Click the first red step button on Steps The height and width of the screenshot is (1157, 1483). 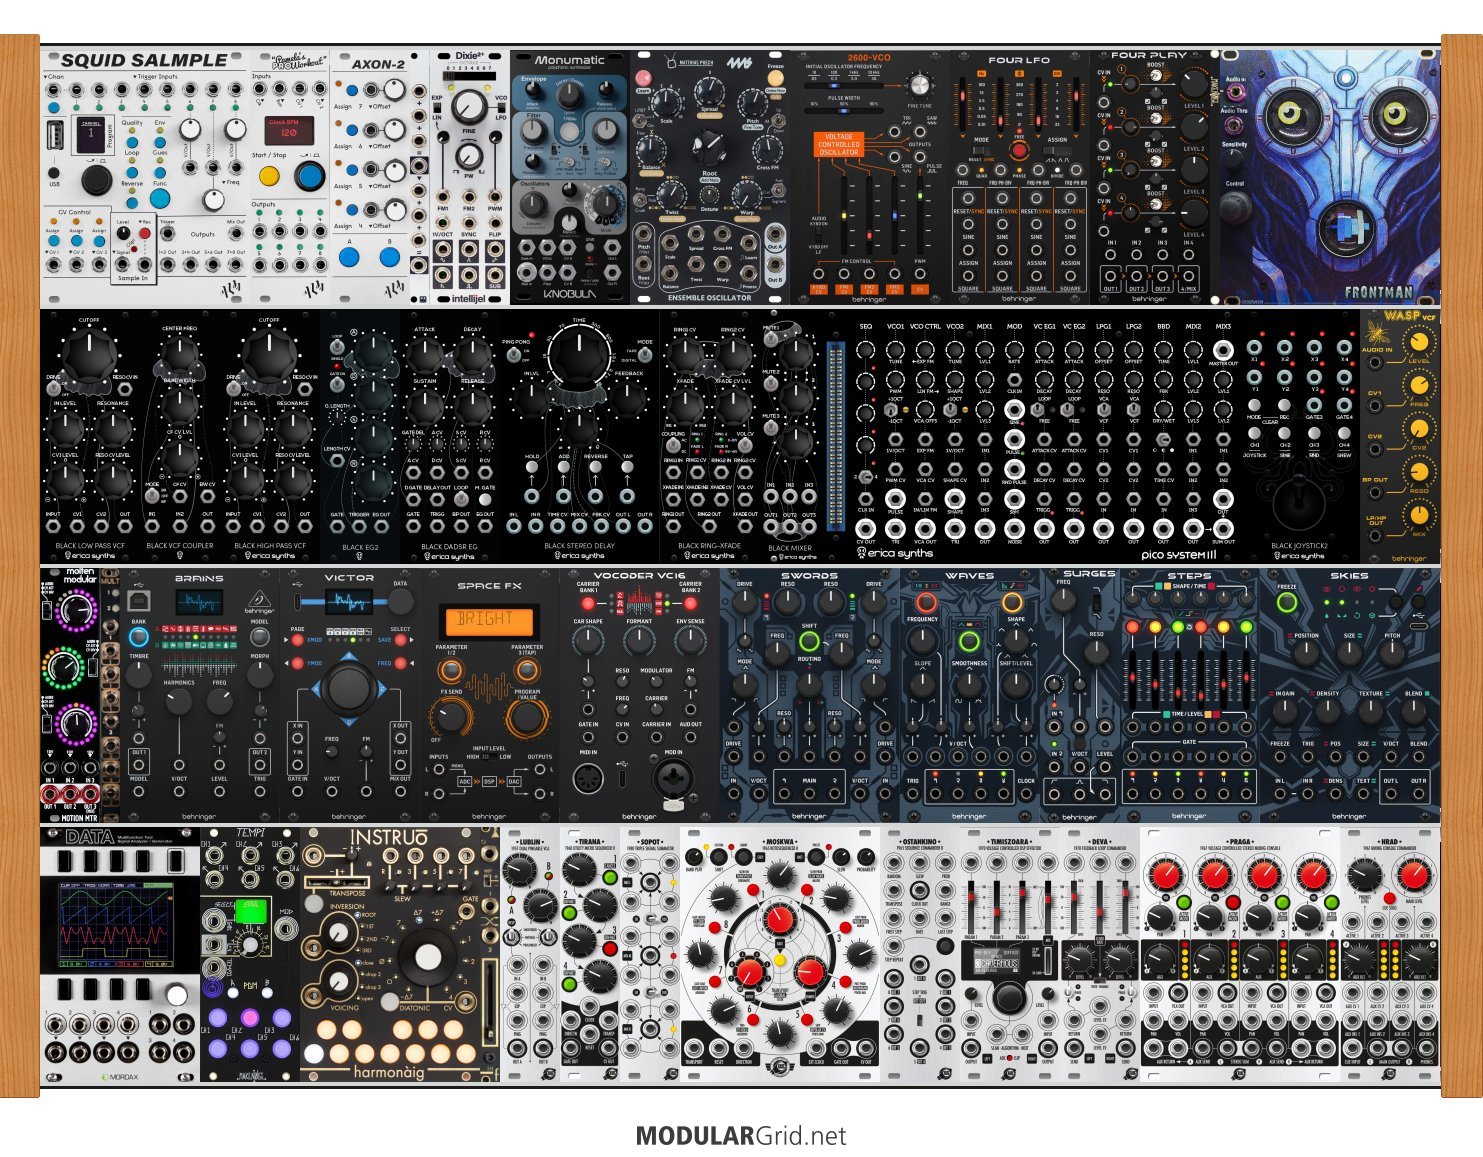1133,627
